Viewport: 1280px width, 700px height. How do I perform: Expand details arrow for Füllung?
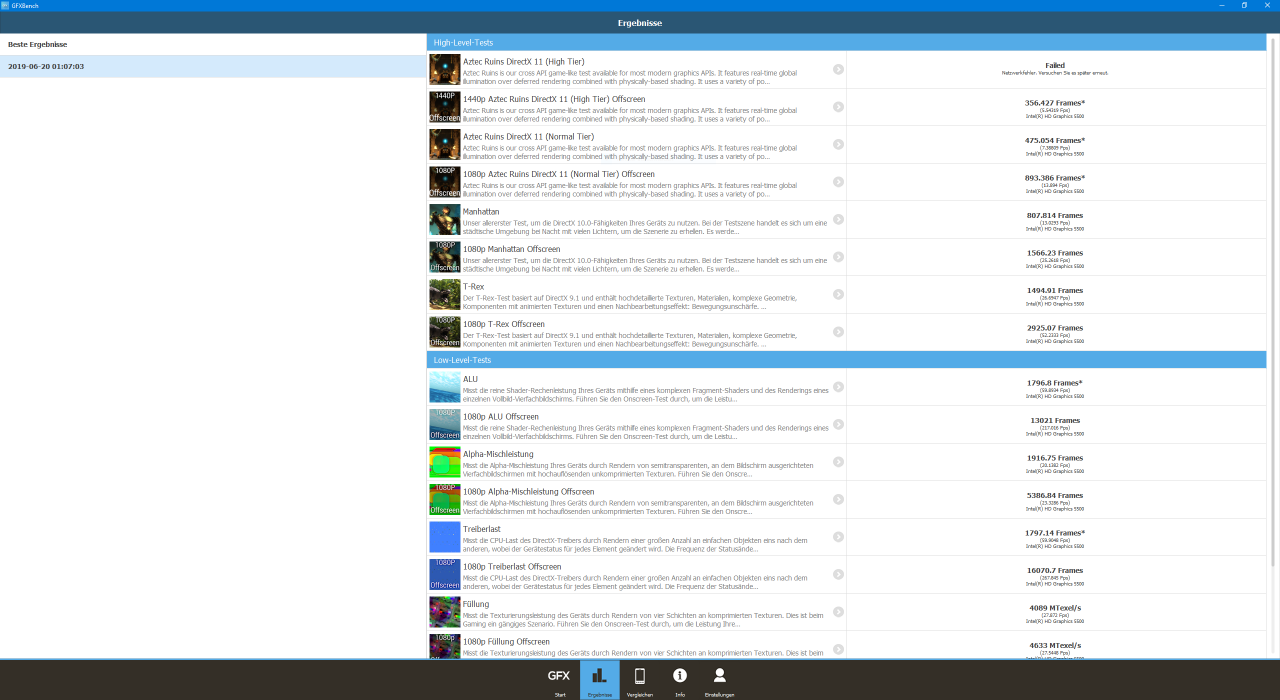click(838, 612)
